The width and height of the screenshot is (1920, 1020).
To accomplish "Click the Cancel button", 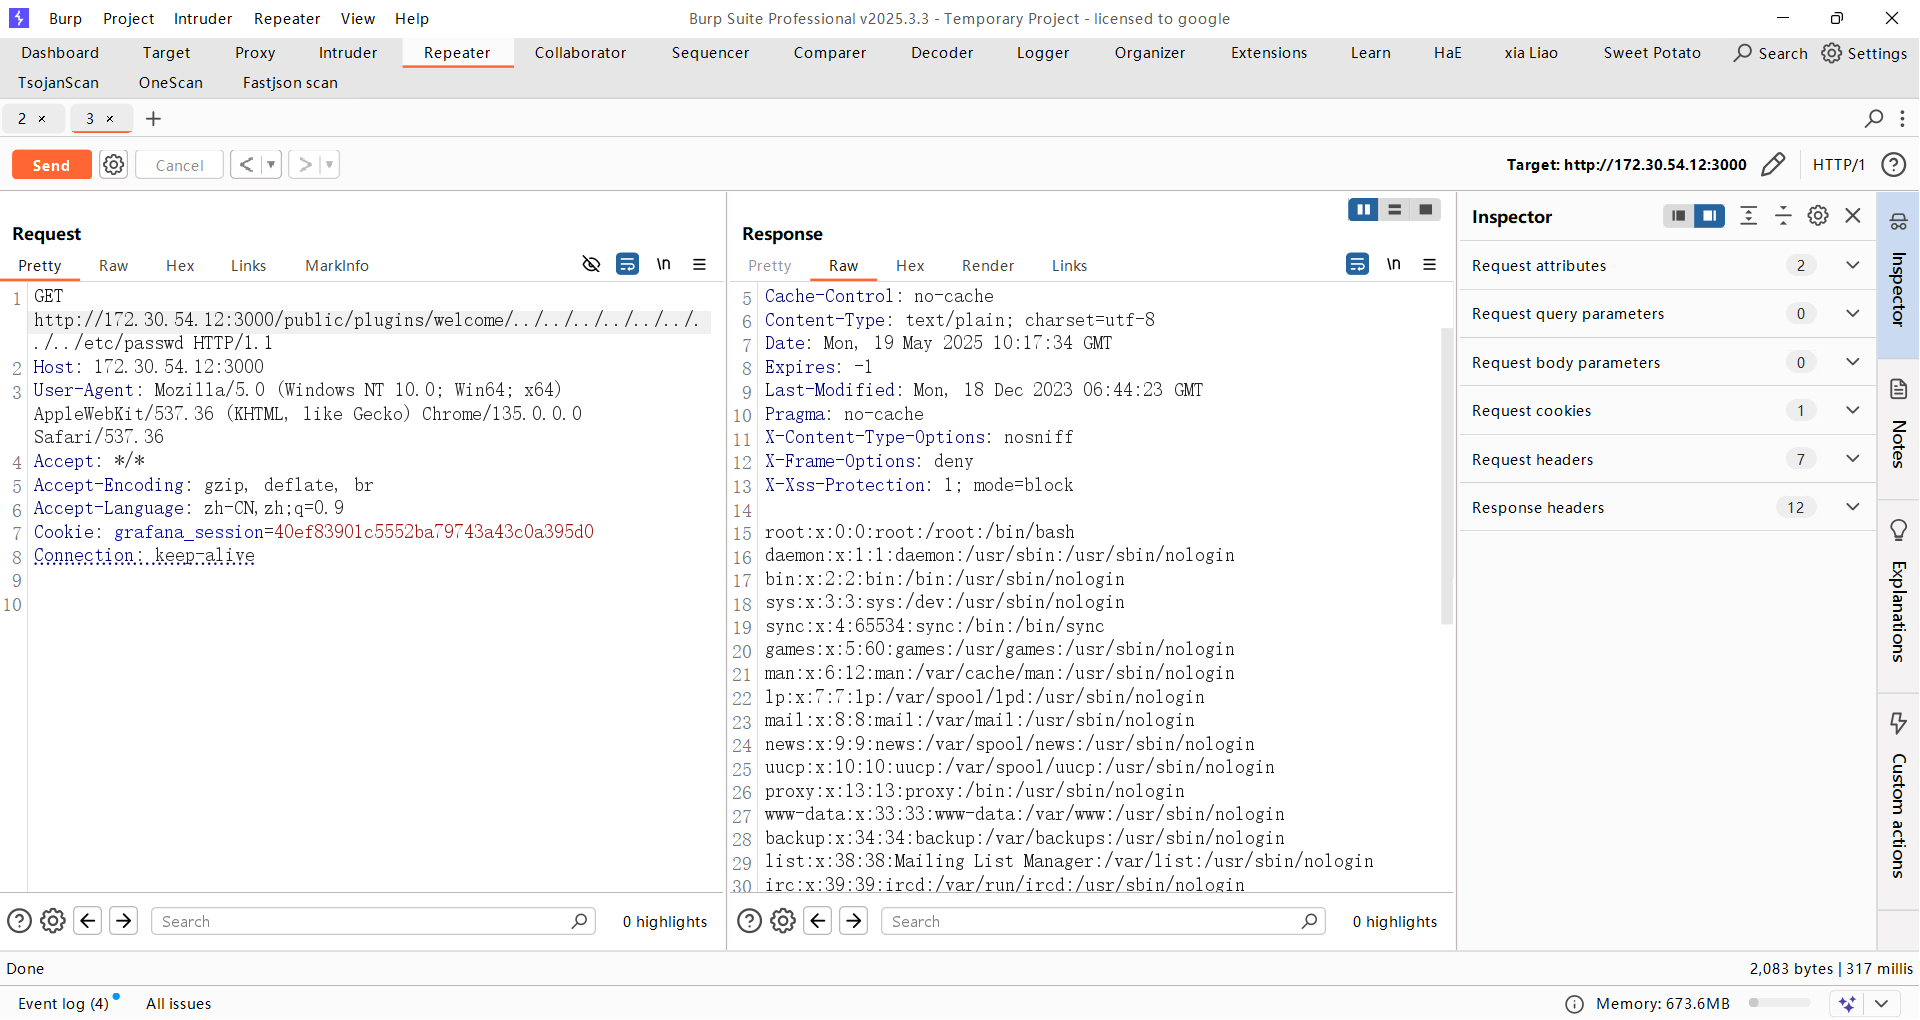I will pos(179,165).
